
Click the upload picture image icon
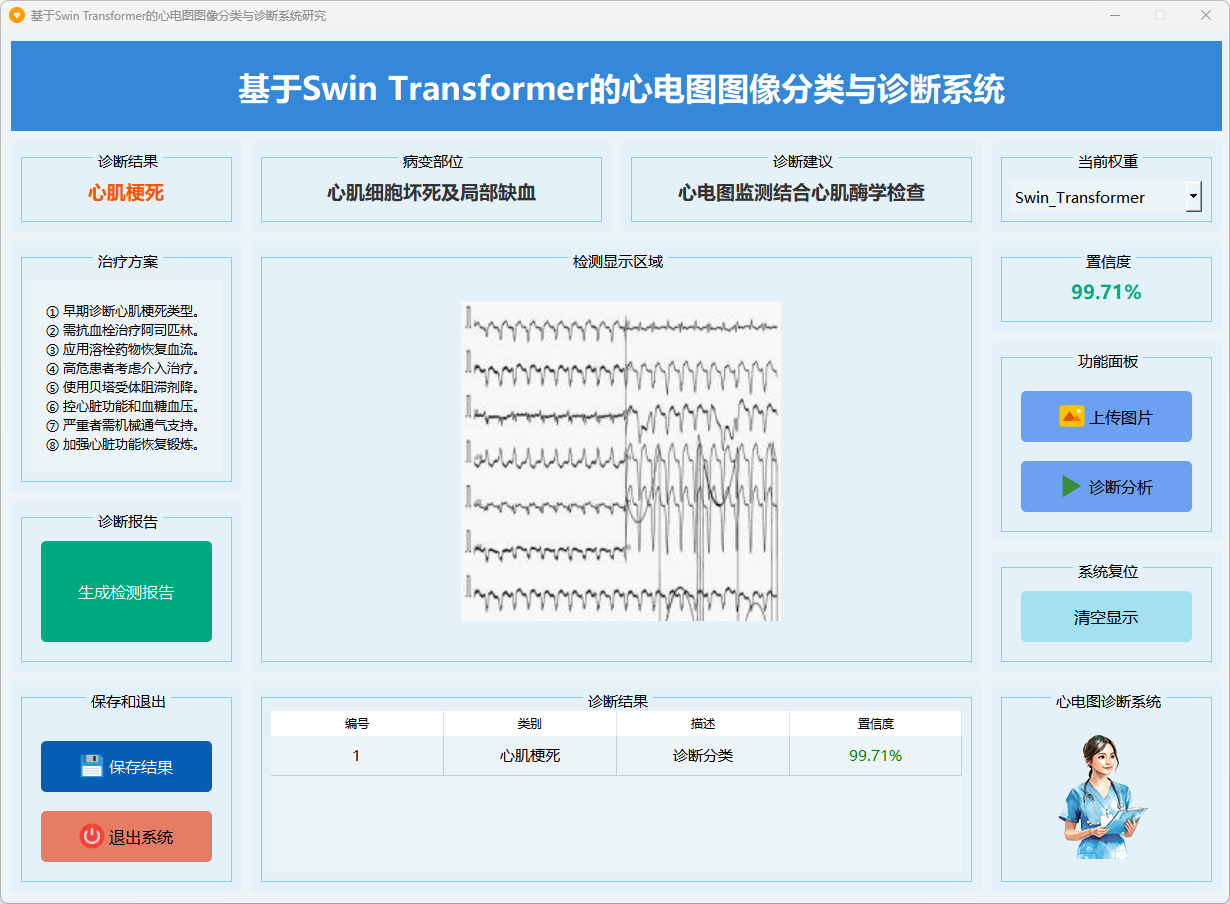tap(1071, 416)
